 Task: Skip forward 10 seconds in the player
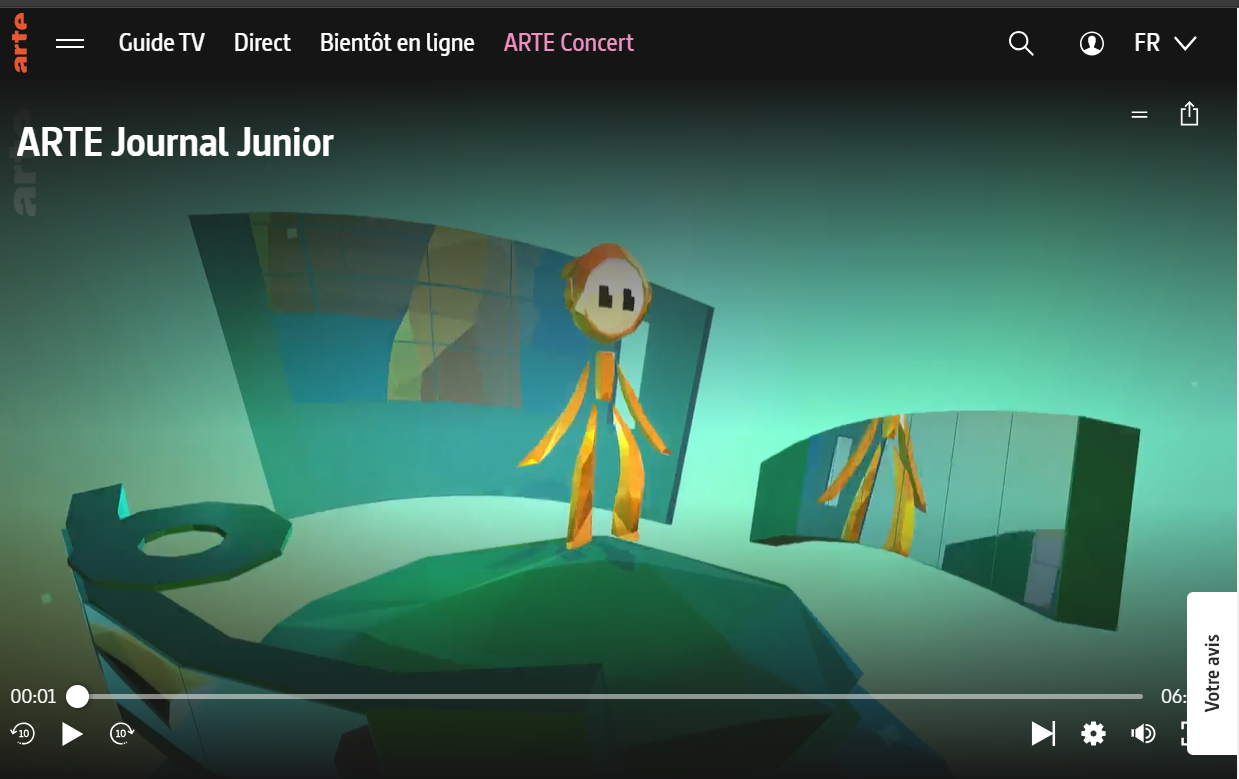point(122,734)
